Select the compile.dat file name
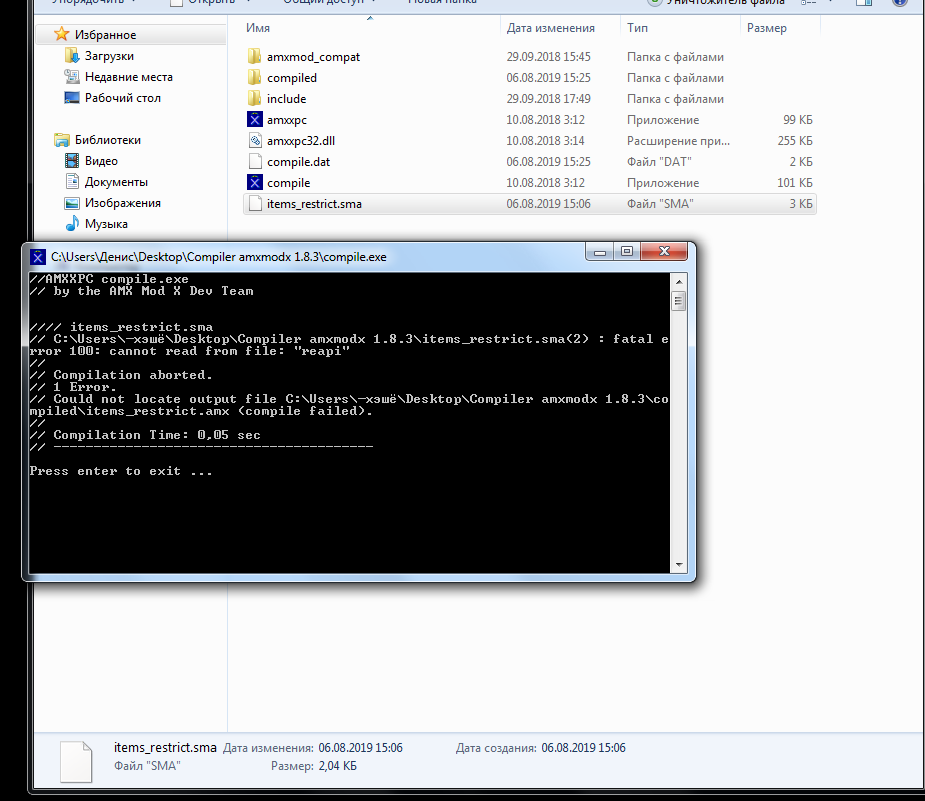The height and width of the screenshot is (801, 925). [x=299, y=162]
